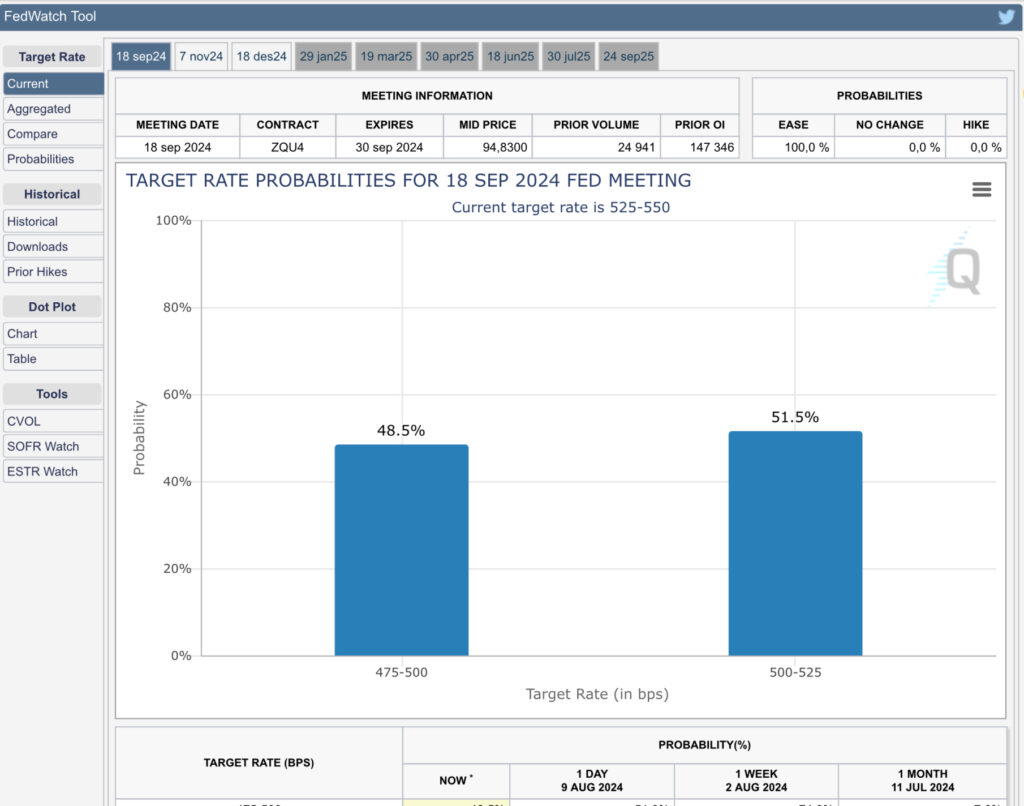Click the 48.5% bar label
This screenshot has height=806, width=1024.
tap(401, 430)
